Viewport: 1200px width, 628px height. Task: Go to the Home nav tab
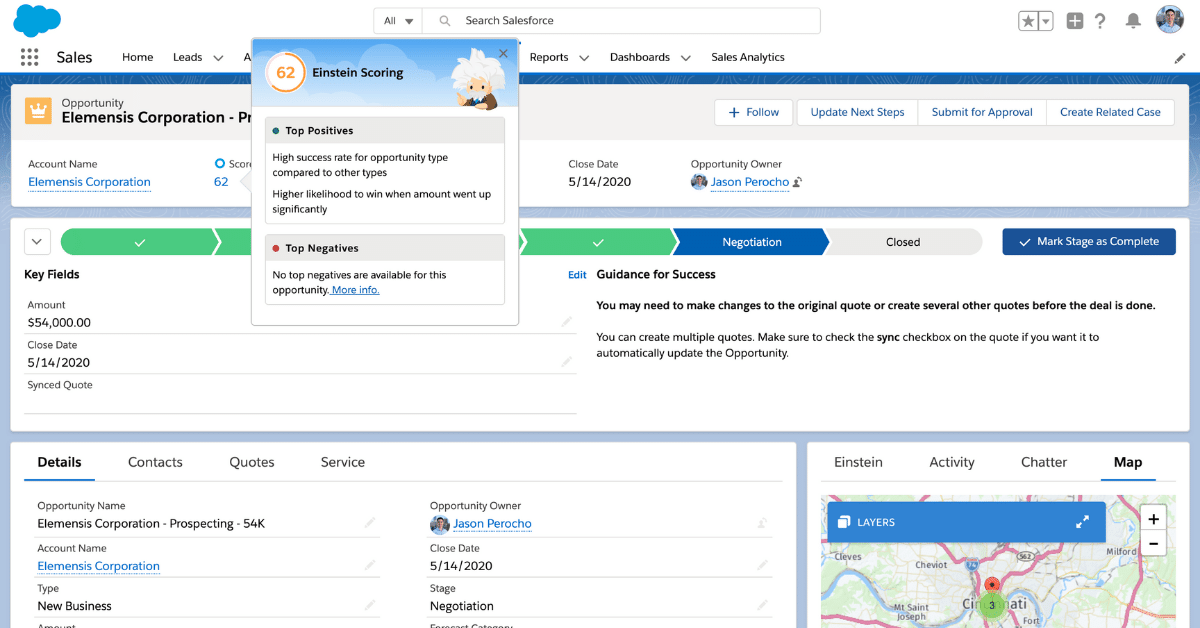coord(137,57)
